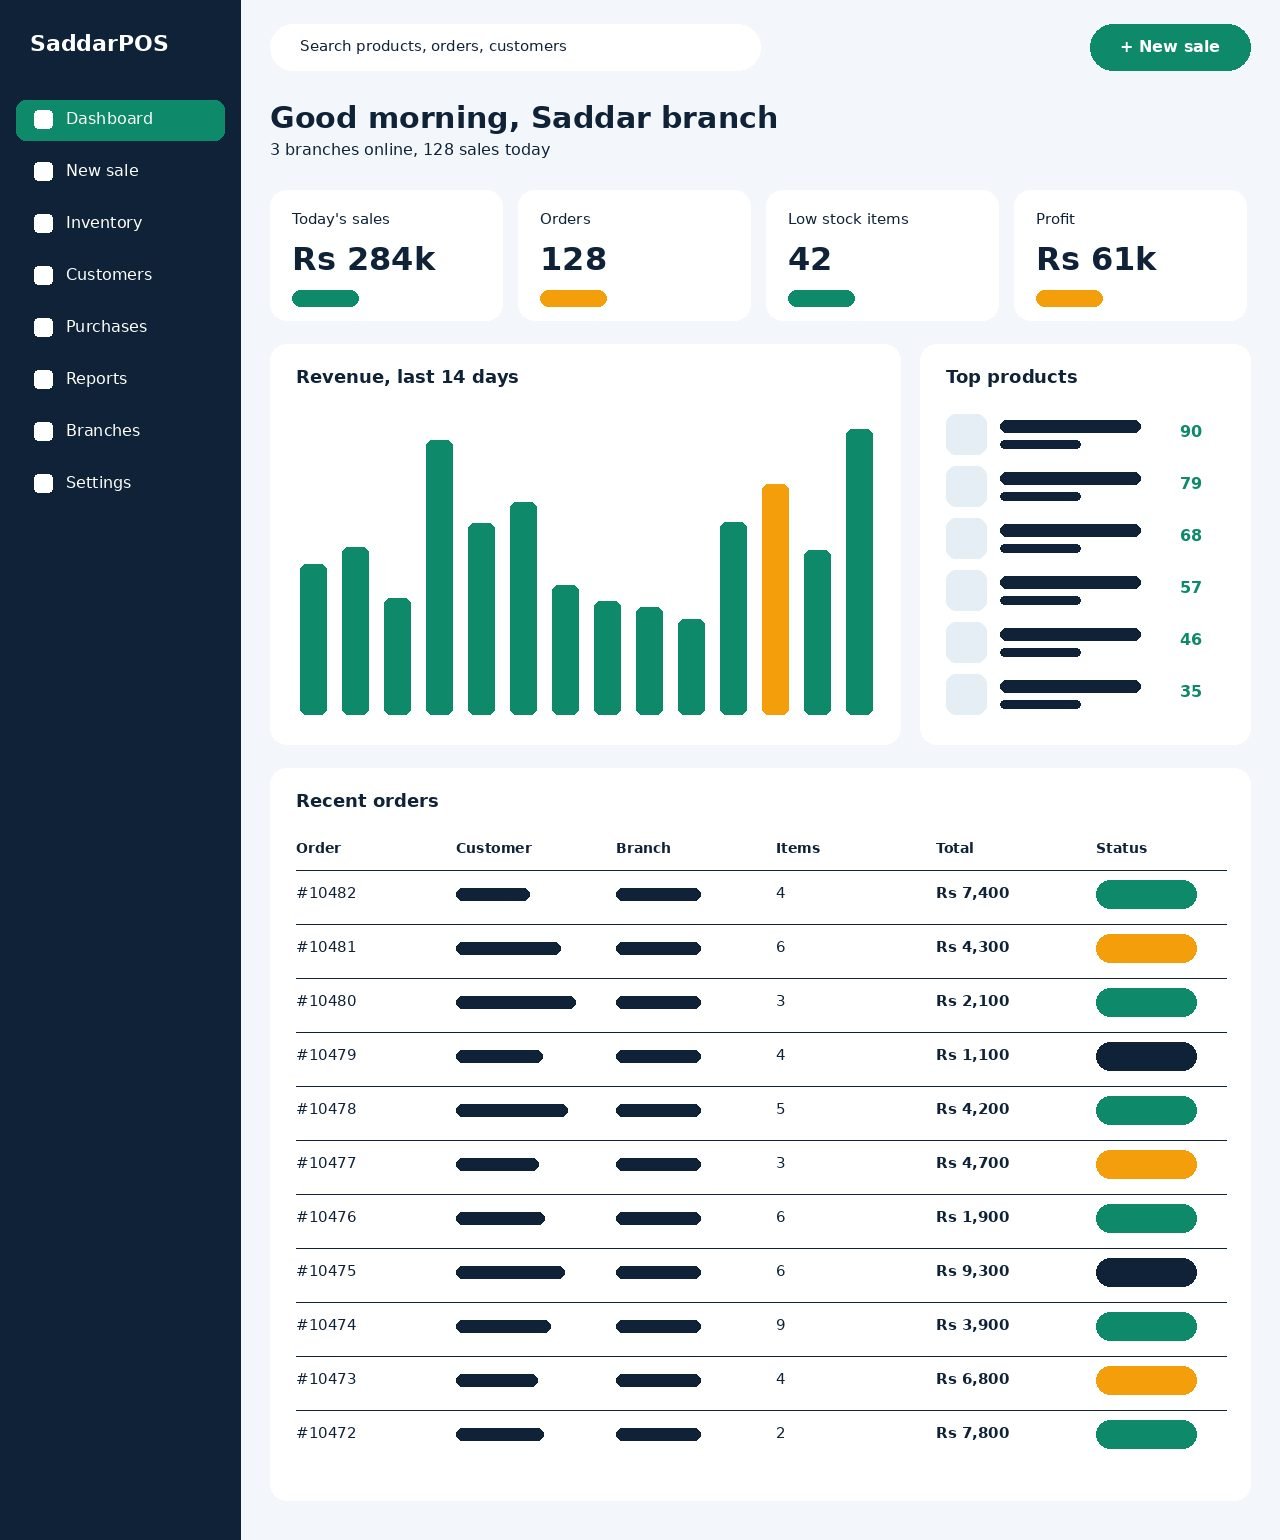Image resolution: width=1280 pixels, height=1540 pixels.
Task: Click the branch name for order #10474
Action: click(x=658, y=1327)
